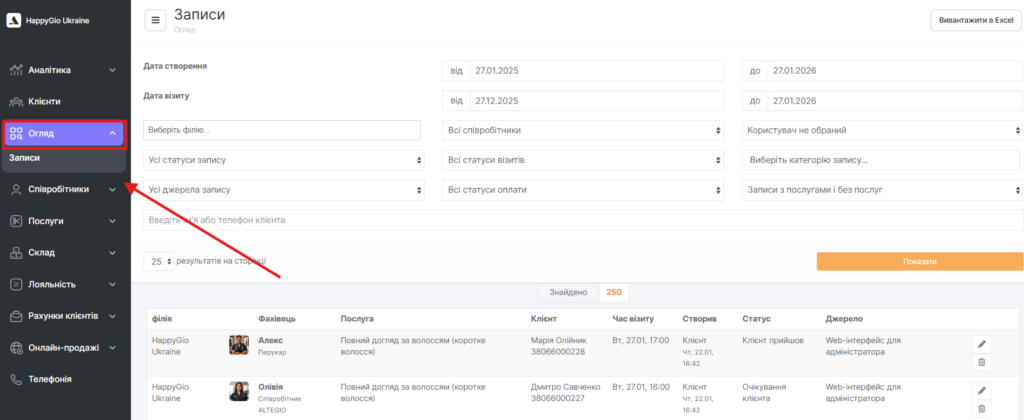Screen dimensions: 1024x420
Task: Open the Всі статуси оплати dropdown
Action: pos(582,190)
